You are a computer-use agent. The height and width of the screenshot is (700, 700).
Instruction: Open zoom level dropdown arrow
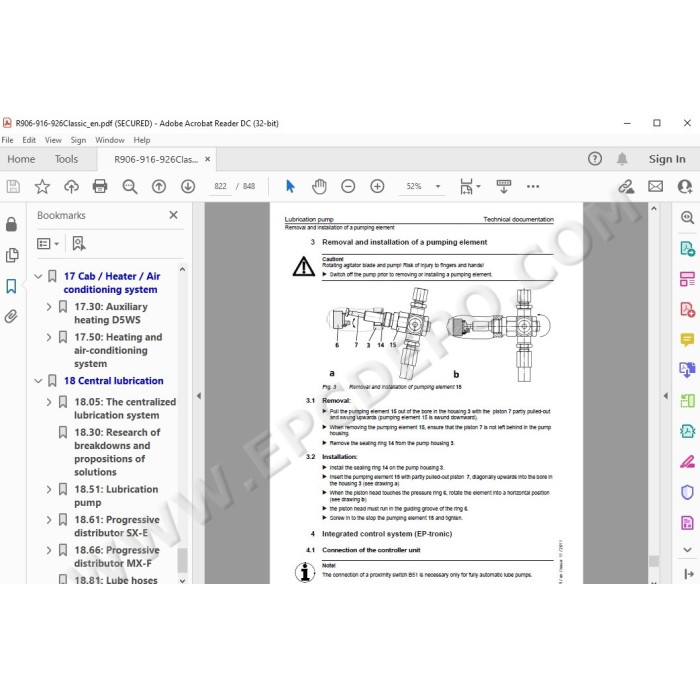click(x=438, y=186)
